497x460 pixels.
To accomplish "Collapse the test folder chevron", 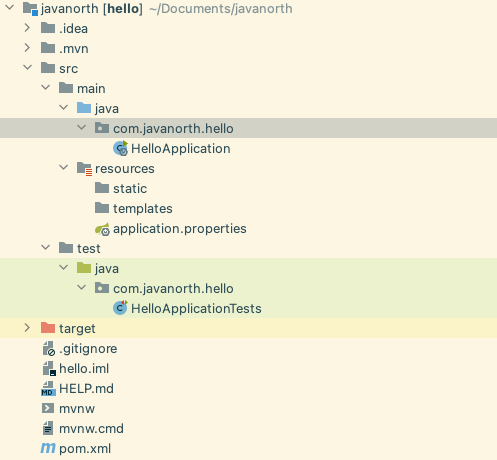I will (x=45, y=248).
